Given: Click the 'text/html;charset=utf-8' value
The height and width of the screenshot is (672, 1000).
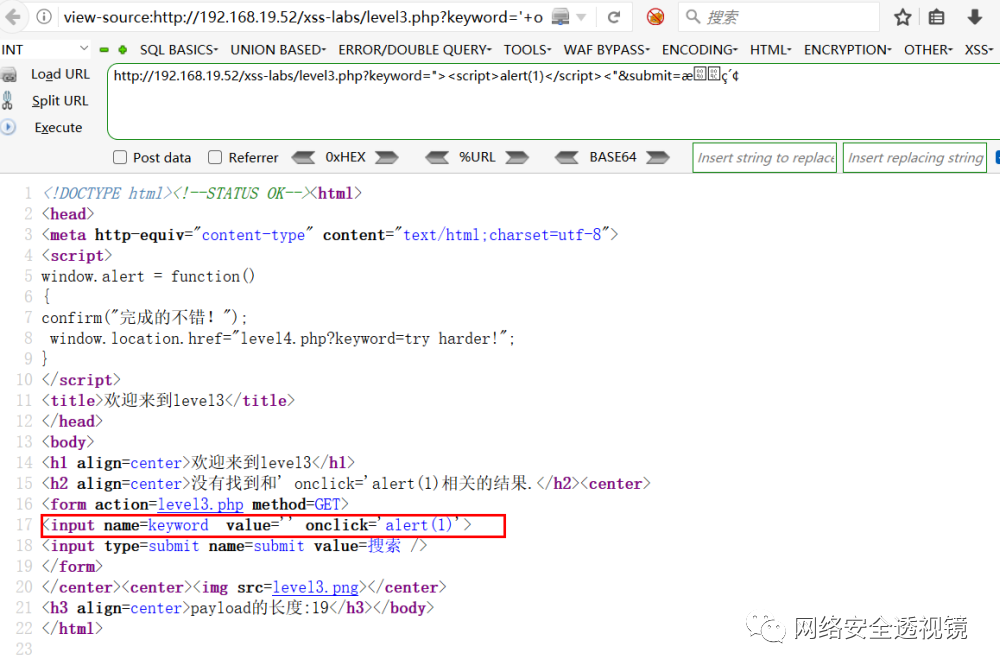Looking at the screenshot, I should click(x=502, y=235).
